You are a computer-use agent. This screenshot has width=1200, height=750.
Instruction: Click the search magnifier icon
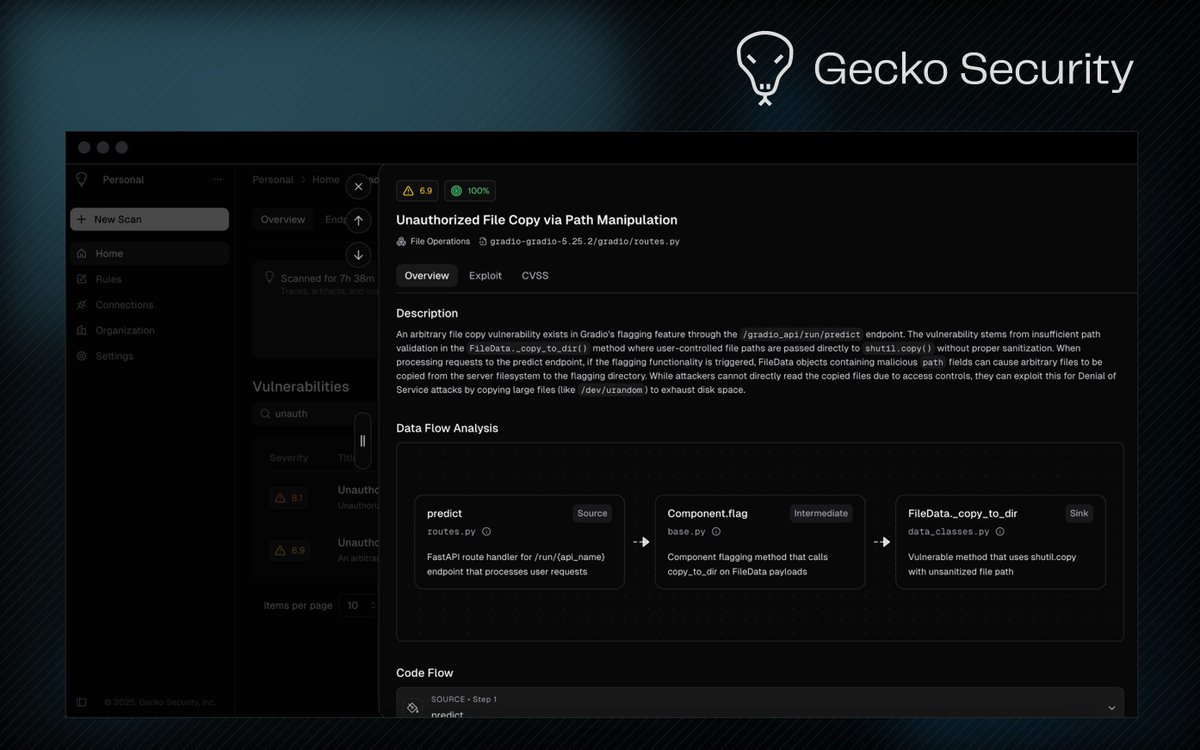point(265,414)
